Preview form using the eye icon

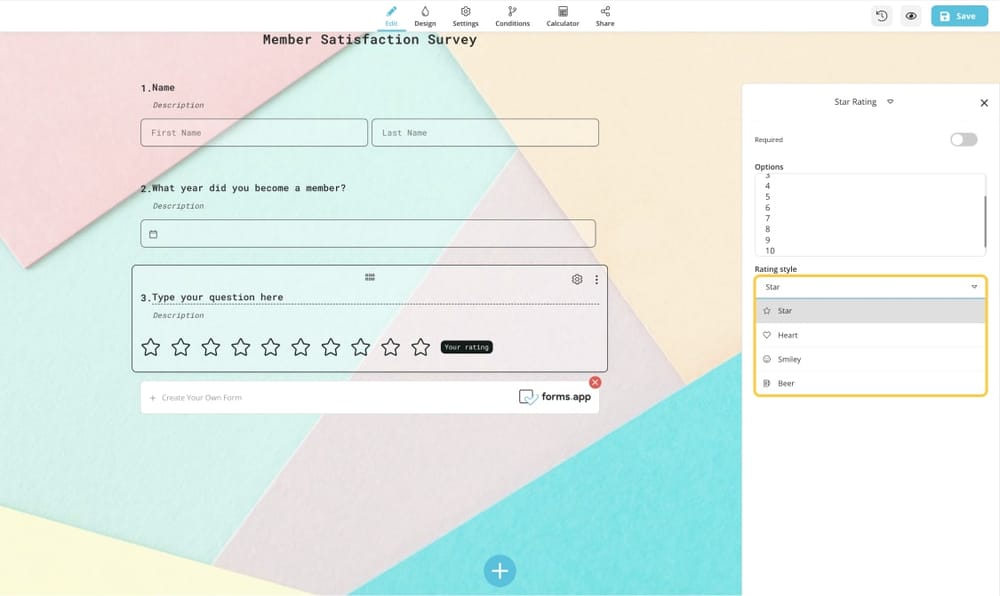pyautogui.click(x=911, y=16)
